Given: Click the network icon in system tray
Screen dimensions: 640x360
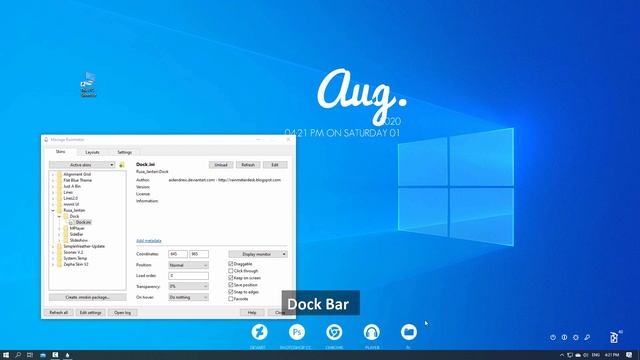Looking at the screenshot, I should [570, 355].
